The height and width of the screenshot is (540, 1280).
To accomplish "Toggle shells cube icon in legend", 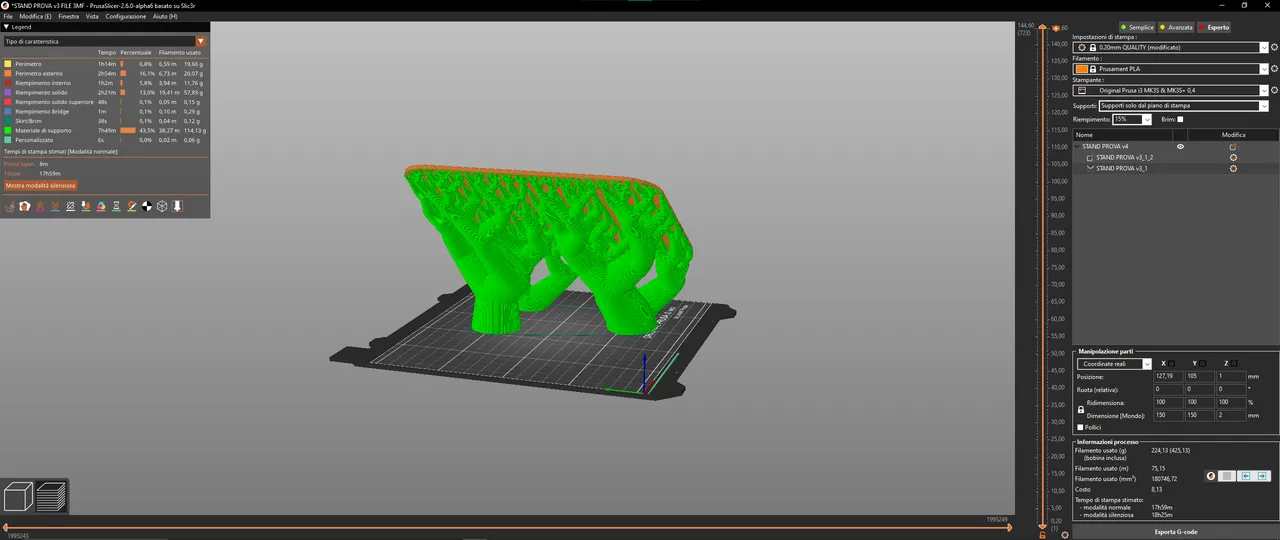I will [162, 206].
